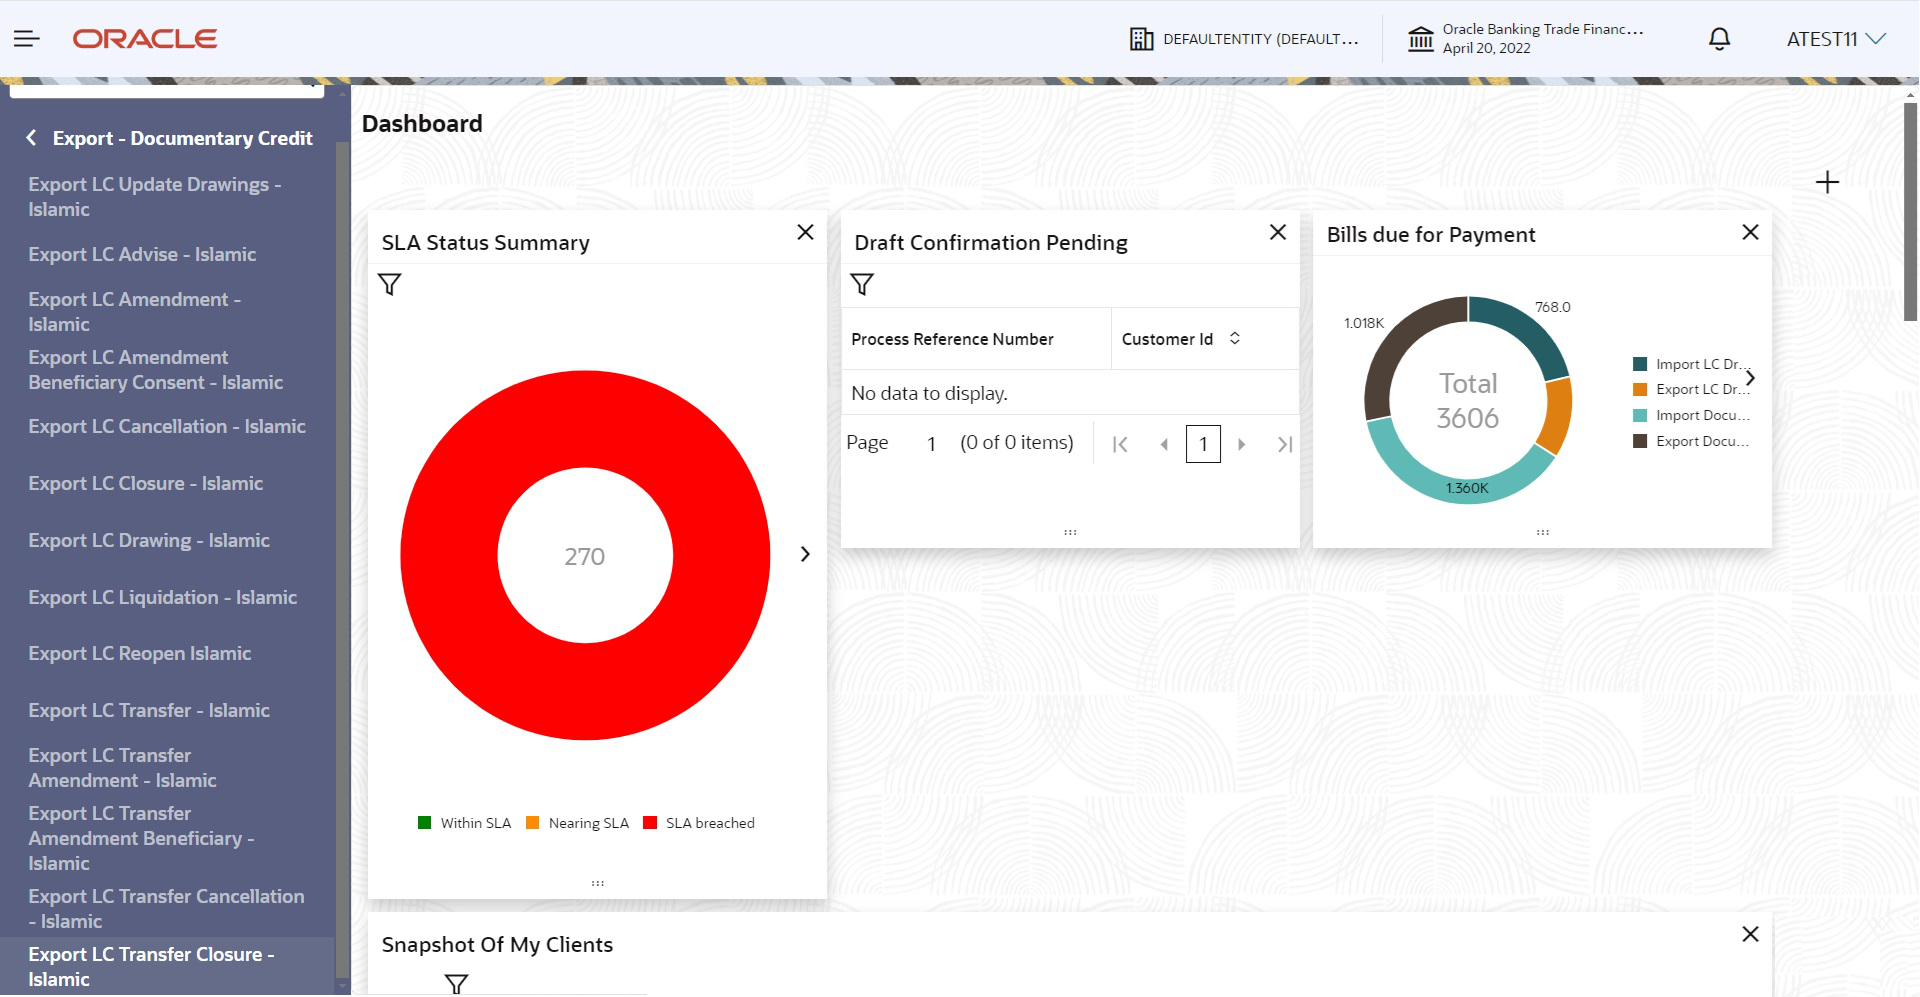Image resolution: width=1920 pixels, height=997 pixels.
Task: Click the bank branch icon in header
Action: coord(1420,39)
